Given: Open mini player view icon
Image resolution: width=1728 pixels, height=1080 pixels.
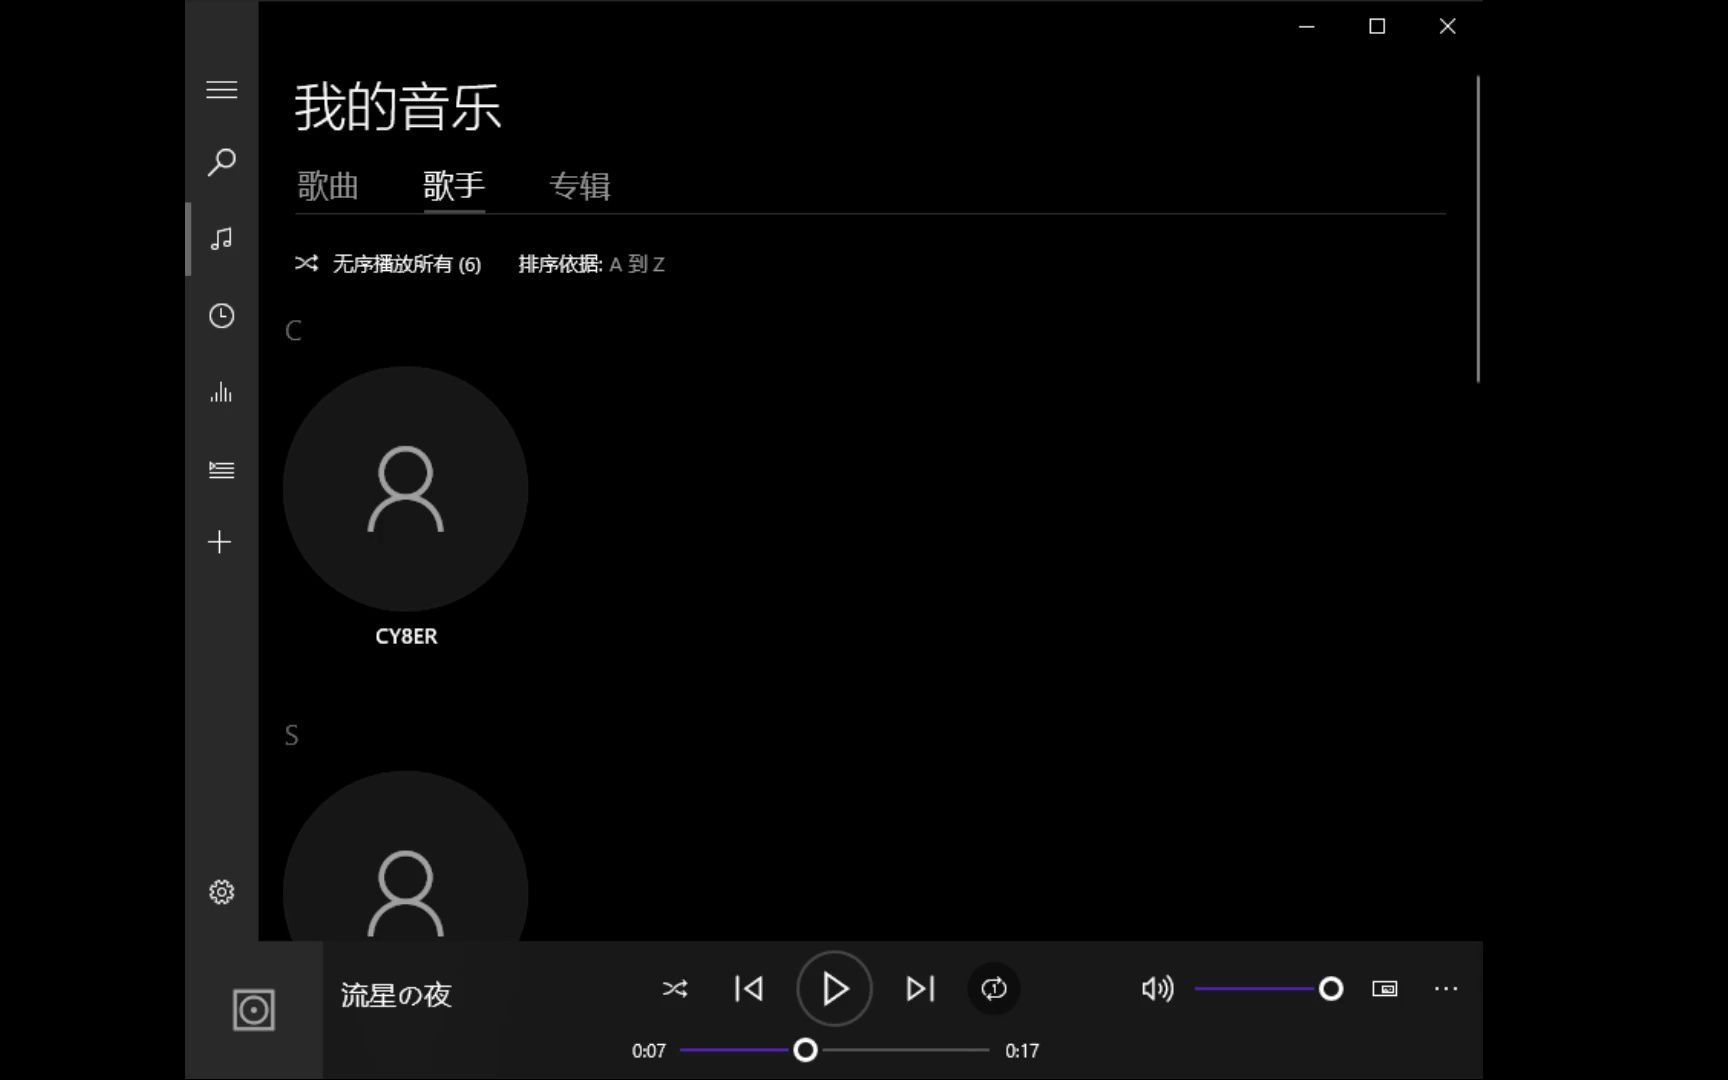Looking at the screenshot, I should point(1385,989).
